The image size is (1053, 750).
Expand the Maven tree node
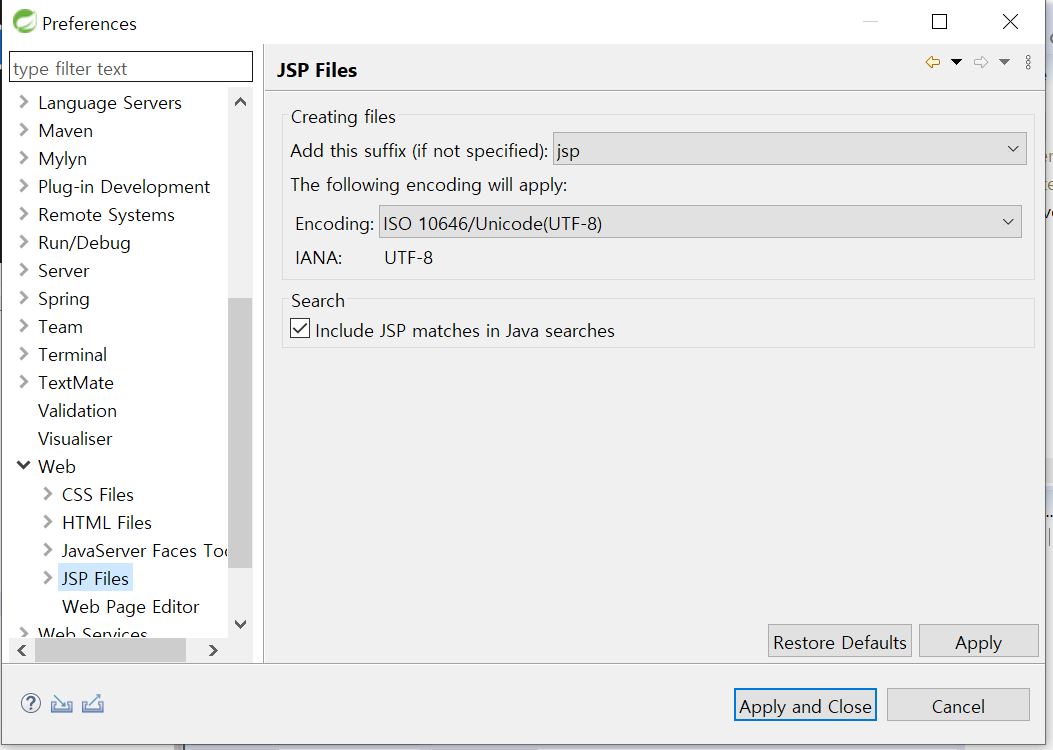pos(24,130)
